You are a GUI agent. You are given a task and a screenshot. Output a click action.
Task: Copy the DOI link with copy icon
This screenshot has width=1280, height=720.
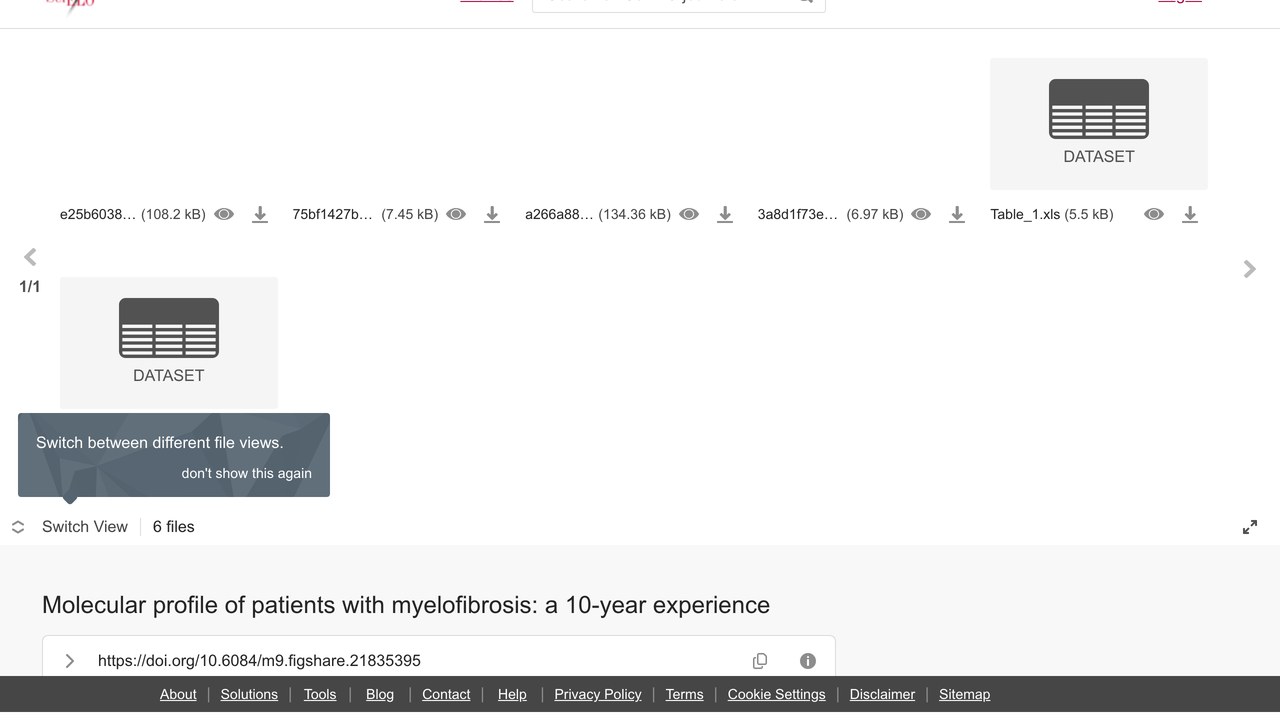(x=760, y=661)
